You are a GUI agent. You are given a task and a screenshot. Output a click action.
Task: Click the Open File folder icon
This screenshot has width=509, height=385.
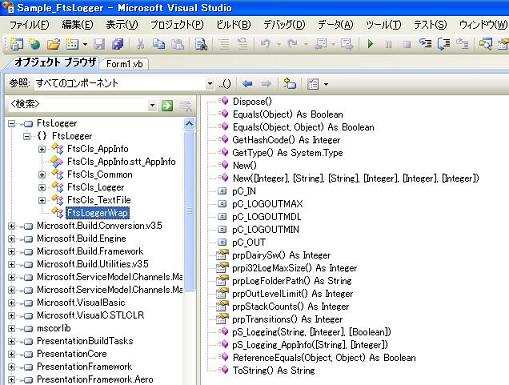53,44
